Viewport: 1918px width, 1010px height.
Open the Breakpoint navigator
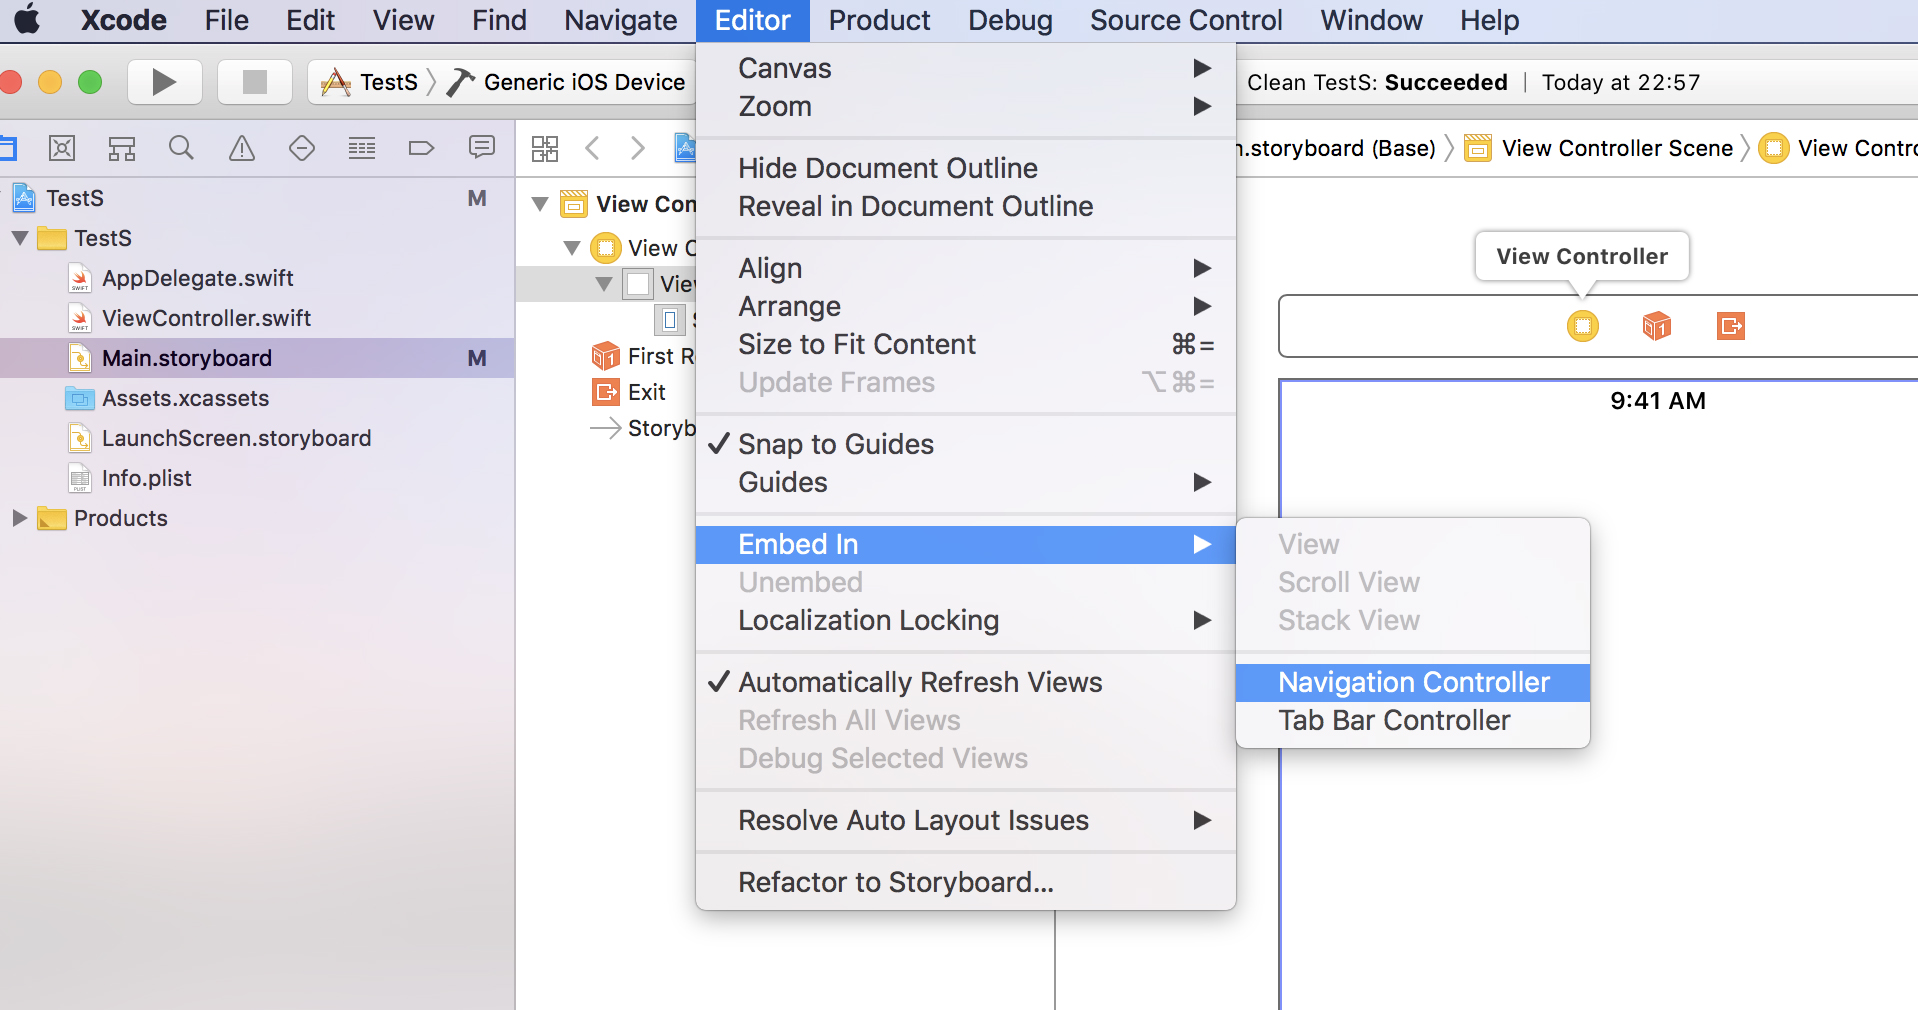(x=421, y=148)
